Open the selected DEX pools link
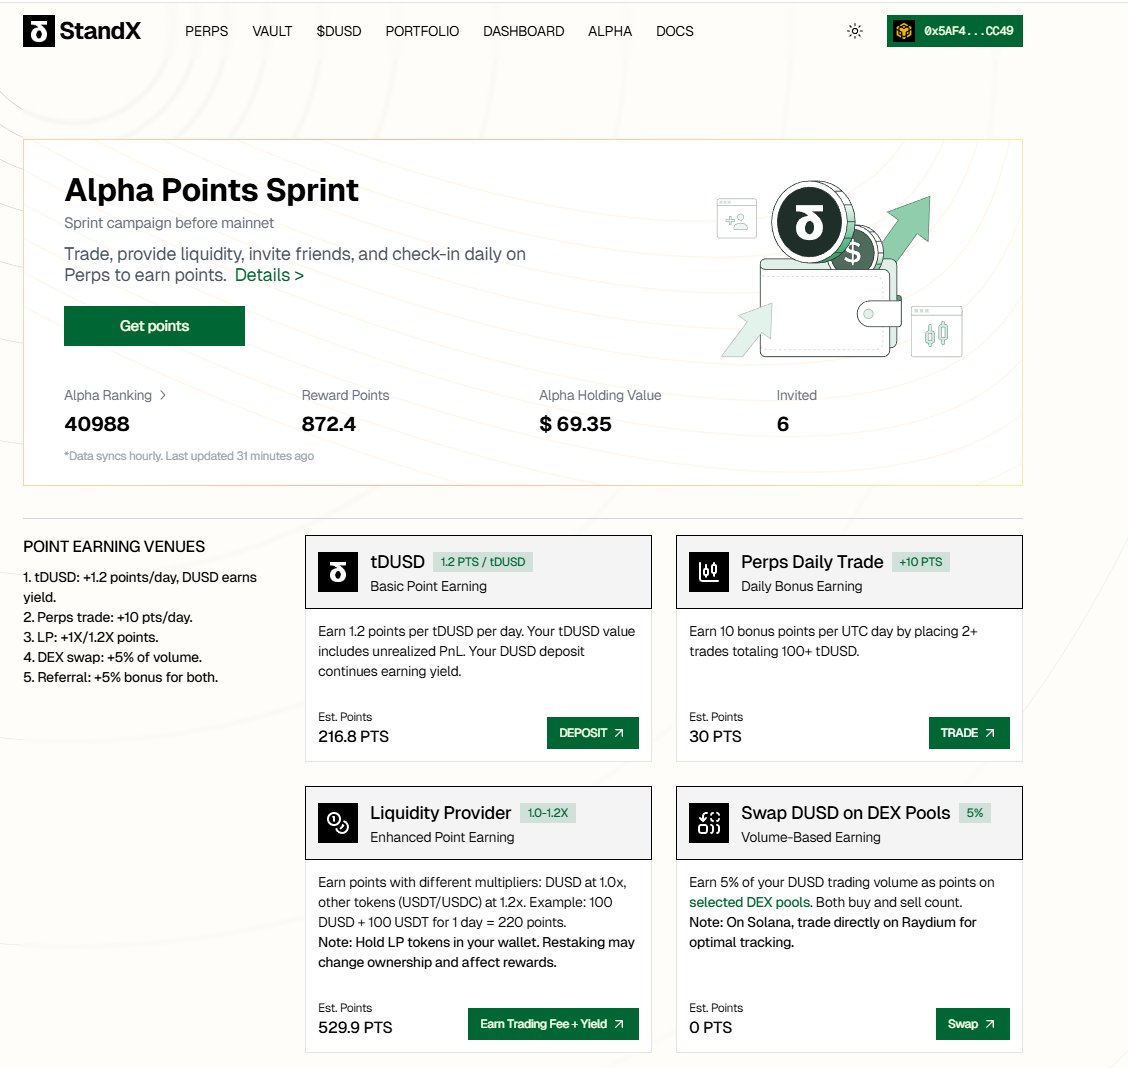The image size is (1128, 1068). tap(750, 903)
